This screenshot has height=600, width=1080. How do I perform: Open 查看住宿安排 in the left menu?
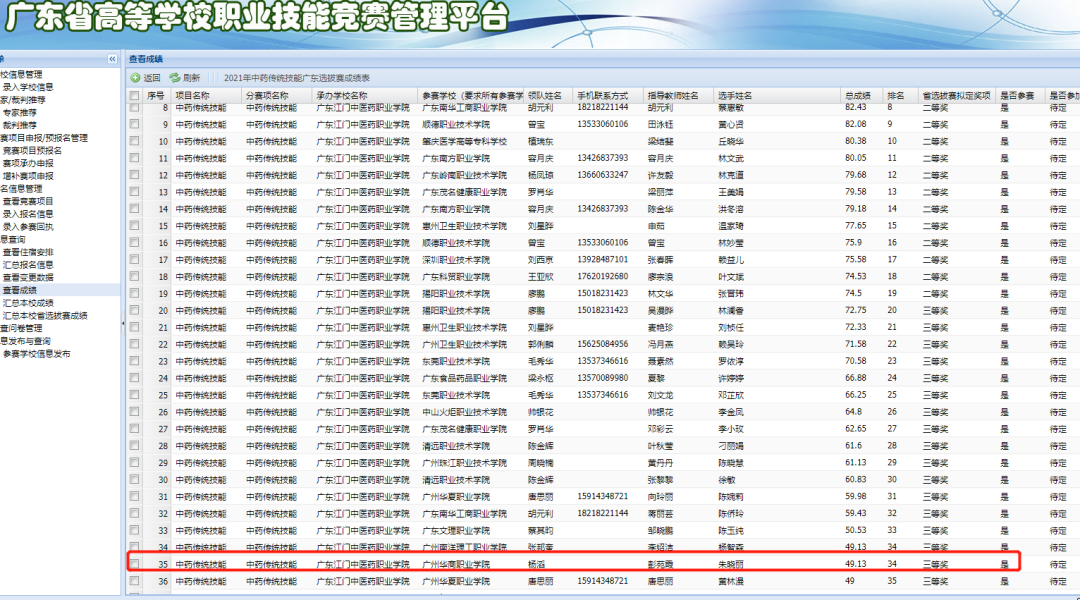click(32, 252)
